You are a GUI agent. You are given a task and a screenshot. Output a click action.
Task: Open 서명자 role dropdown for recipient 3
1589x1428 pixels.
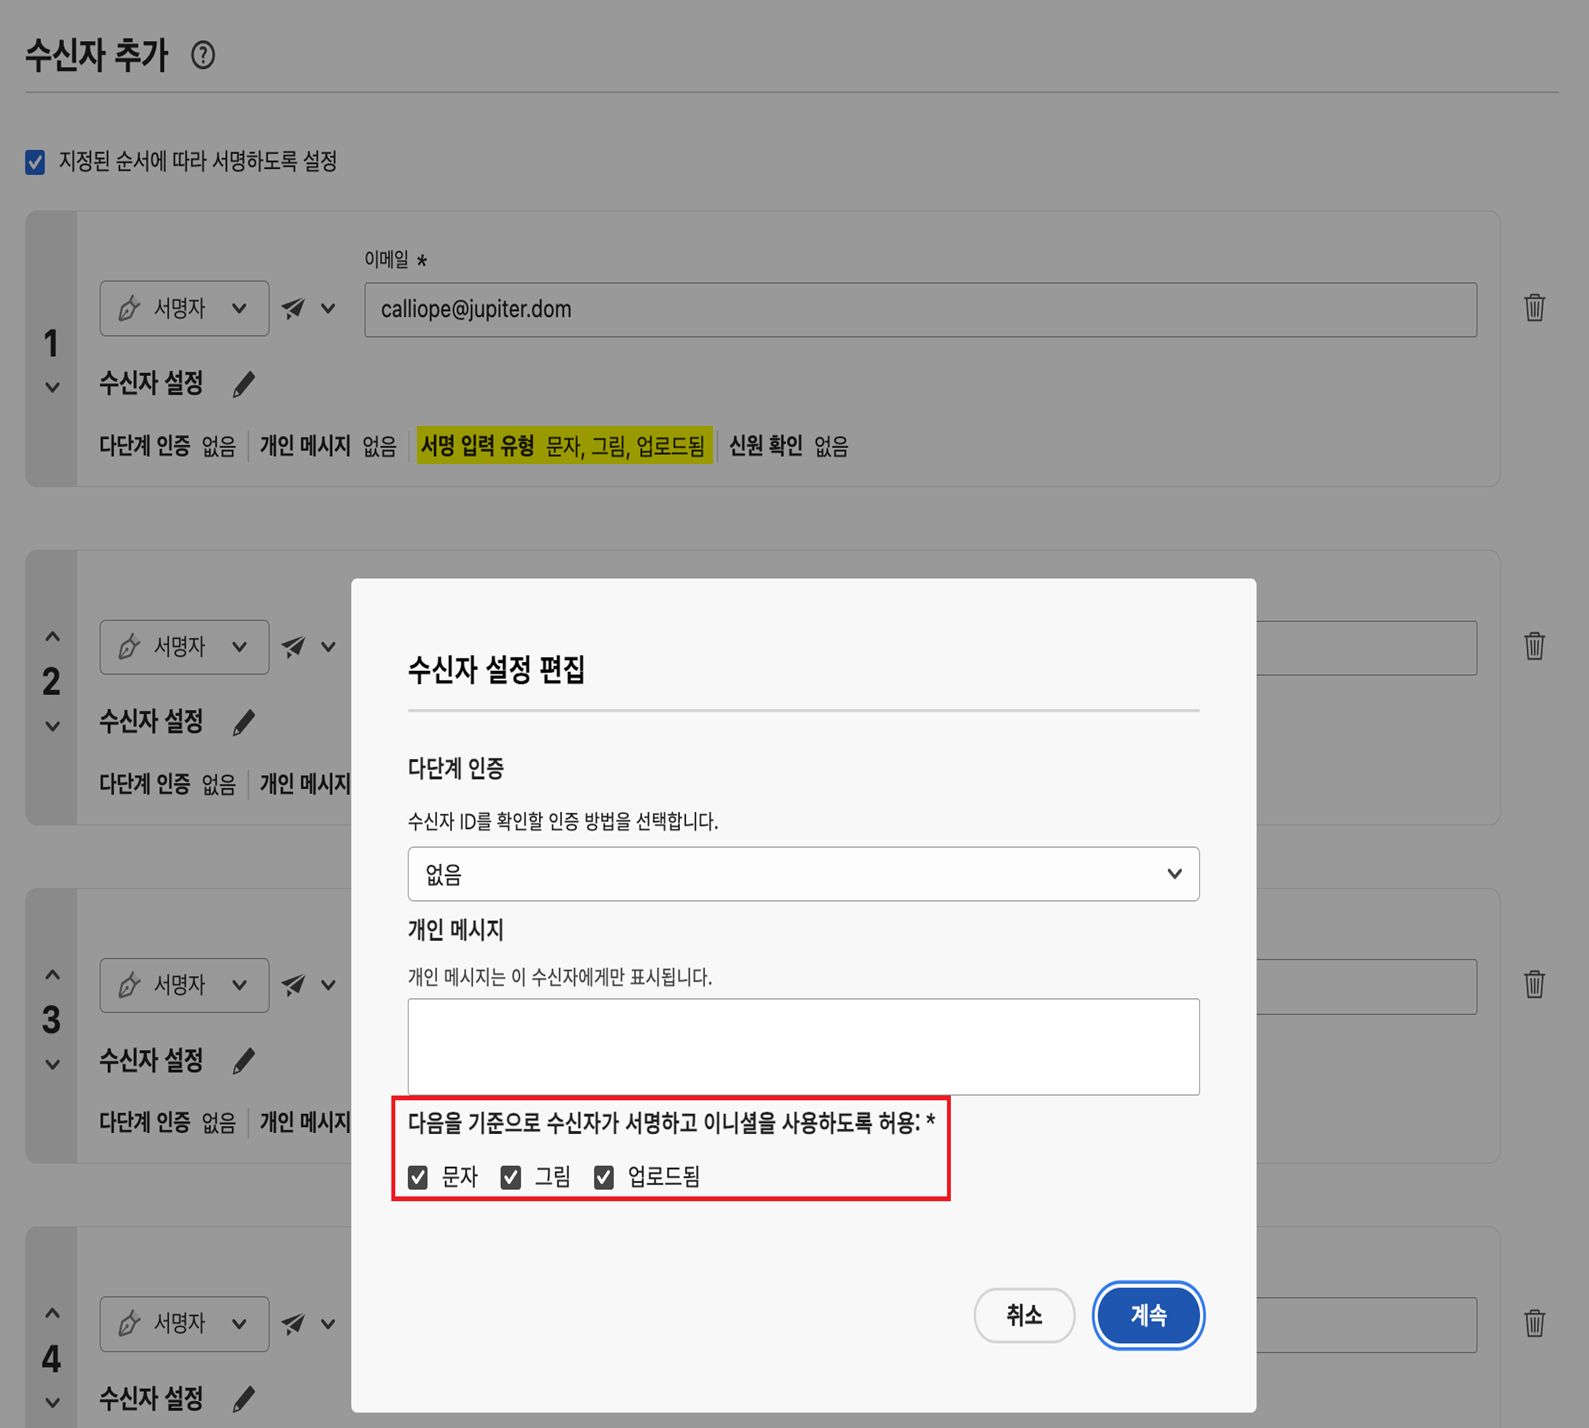click(184, 985)
